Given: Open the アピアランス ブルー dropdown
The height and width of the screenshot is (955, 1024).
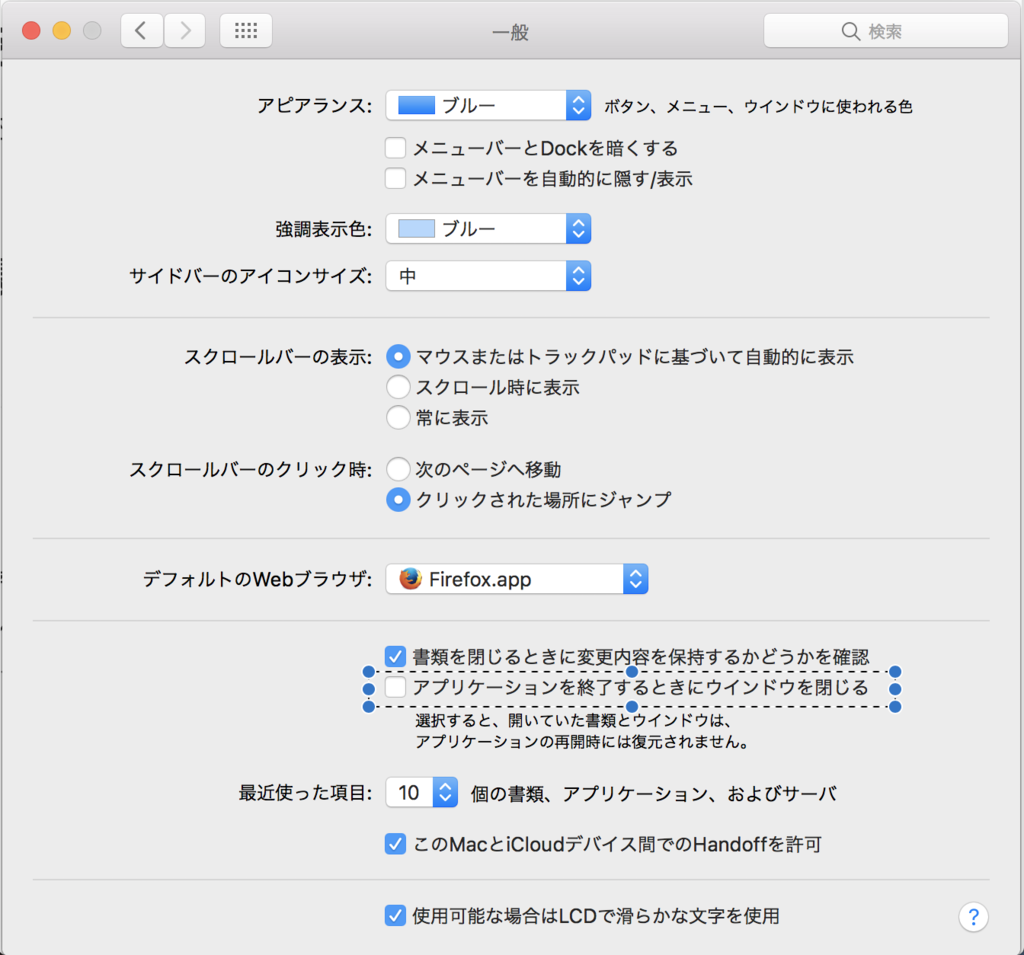Looking at the screenshot, I should point(488,105).
